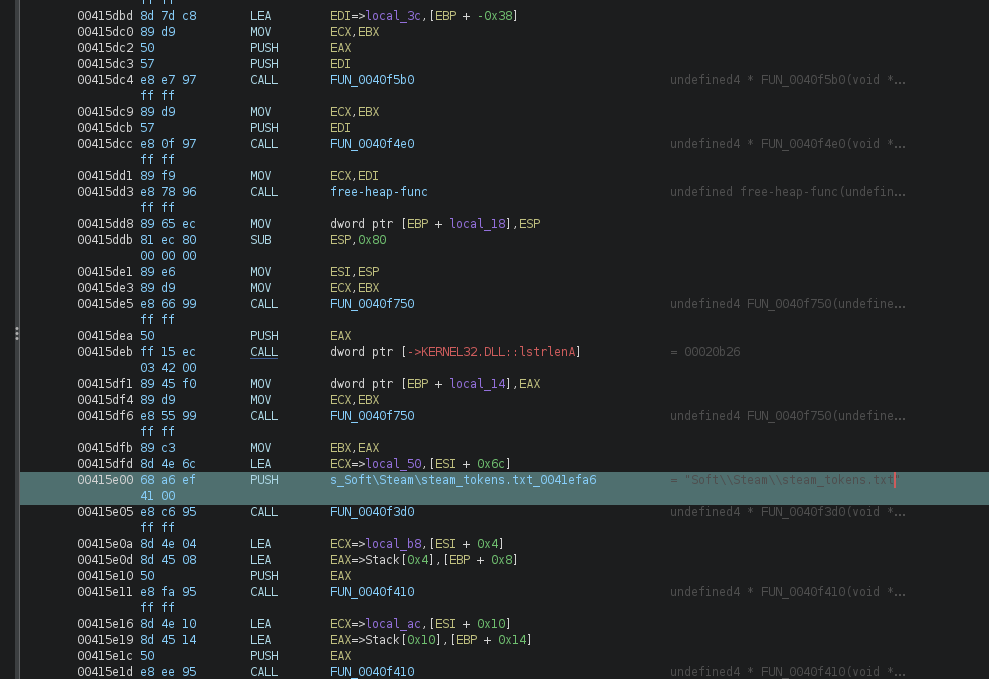Viewport: 989px width, 679px height.
Task: Click the local_14 variable reference
Action: click(x=477, y=384)
